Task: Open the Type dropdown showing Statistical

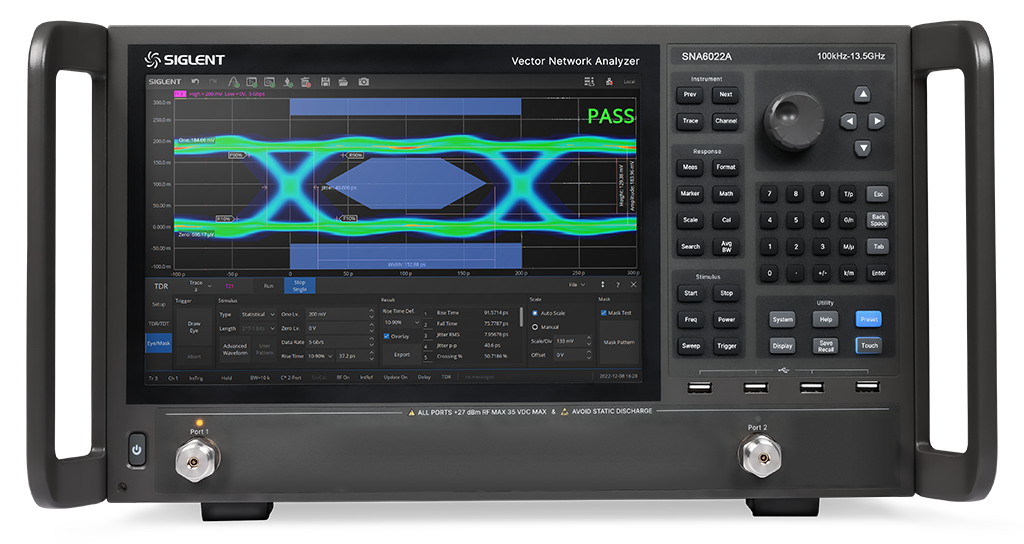Action: tap(257, 314)
